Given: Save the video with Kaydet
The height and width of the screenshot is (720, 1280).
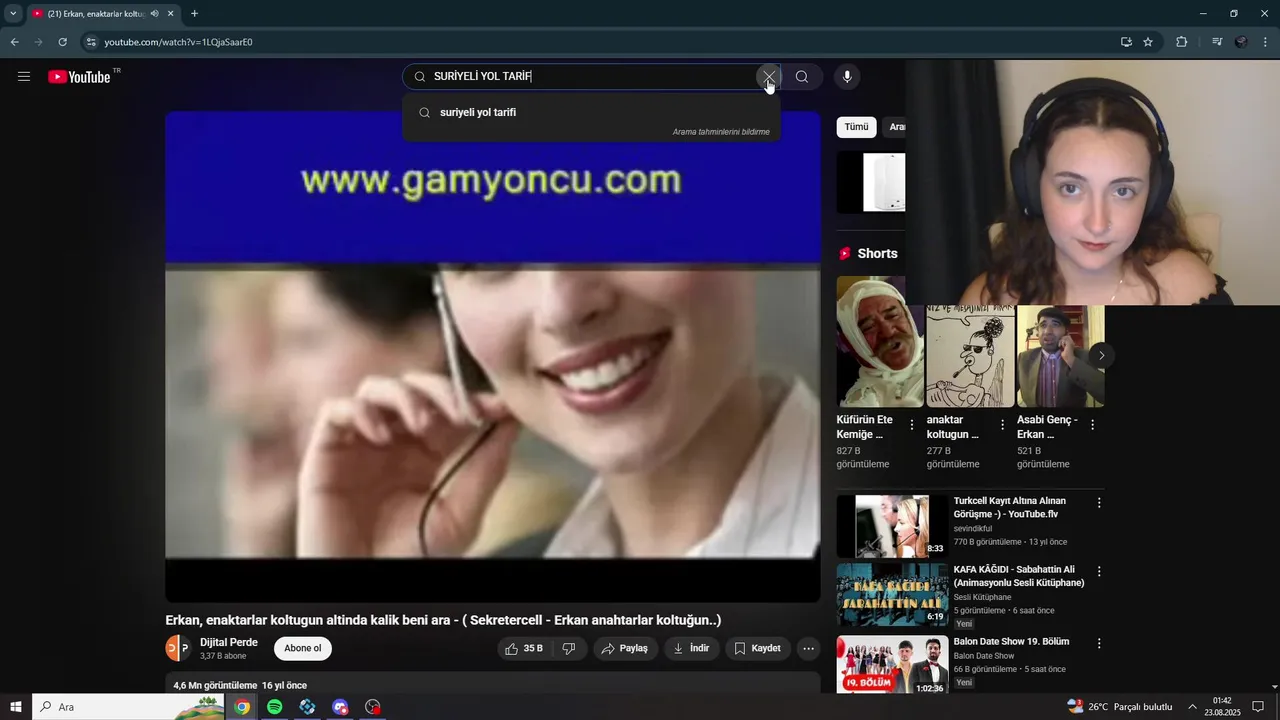Looking at the screenshot, I should coord(758,649).
